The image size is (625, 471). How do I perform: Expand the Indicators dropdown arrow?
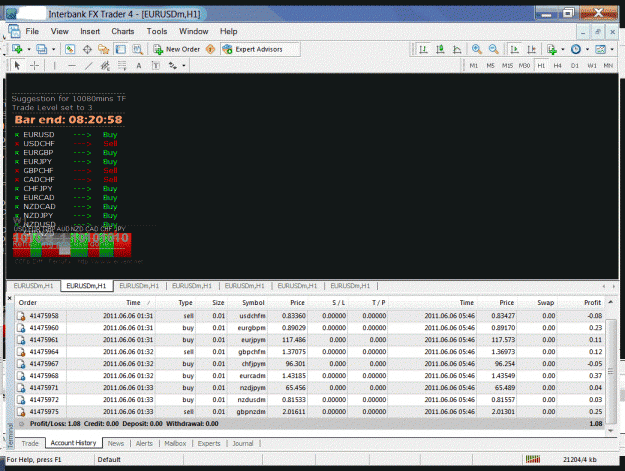563,49
